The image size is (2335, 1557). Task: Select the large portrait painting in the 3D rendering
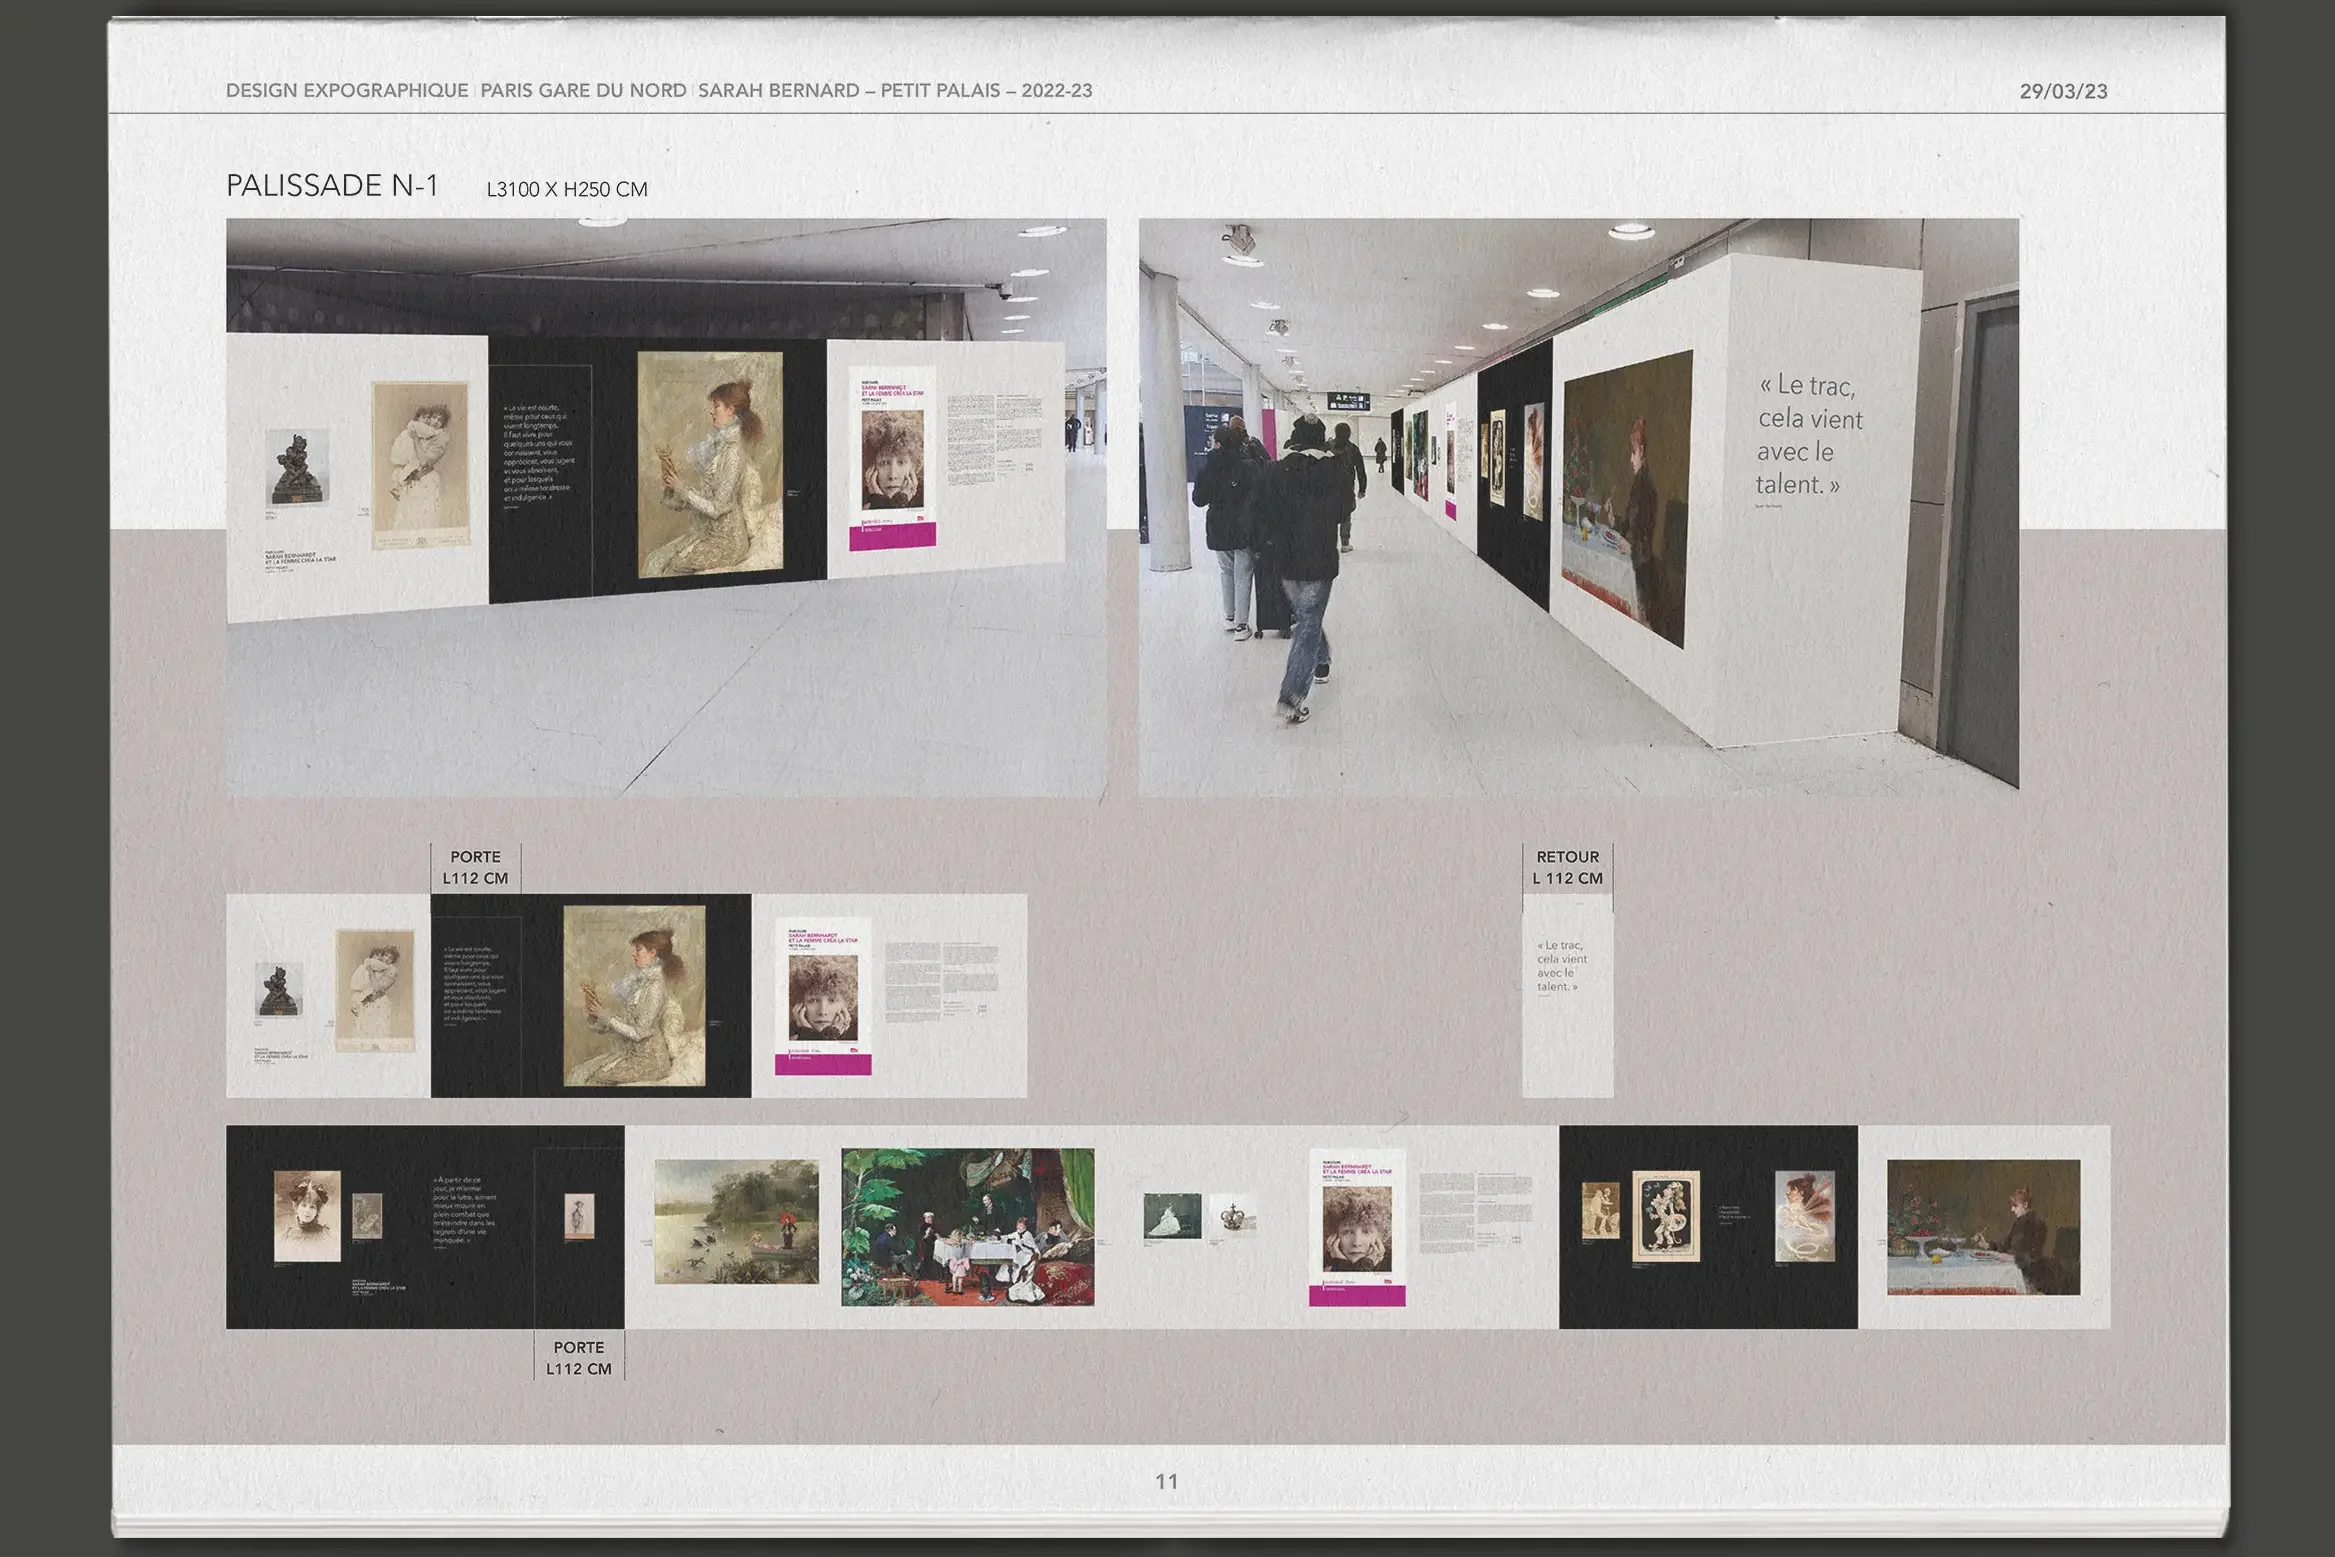(x=710, y=465)
